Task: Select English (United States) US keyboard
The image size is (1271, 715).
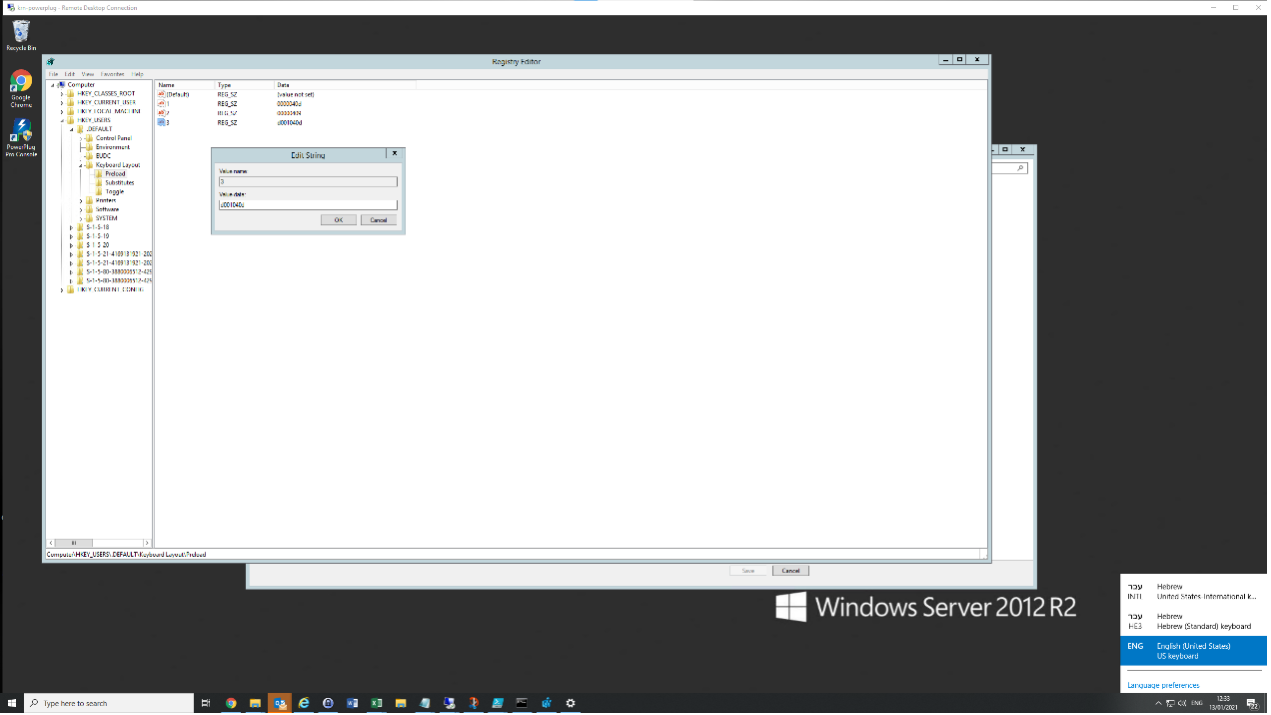Action: pos(1193,651)
